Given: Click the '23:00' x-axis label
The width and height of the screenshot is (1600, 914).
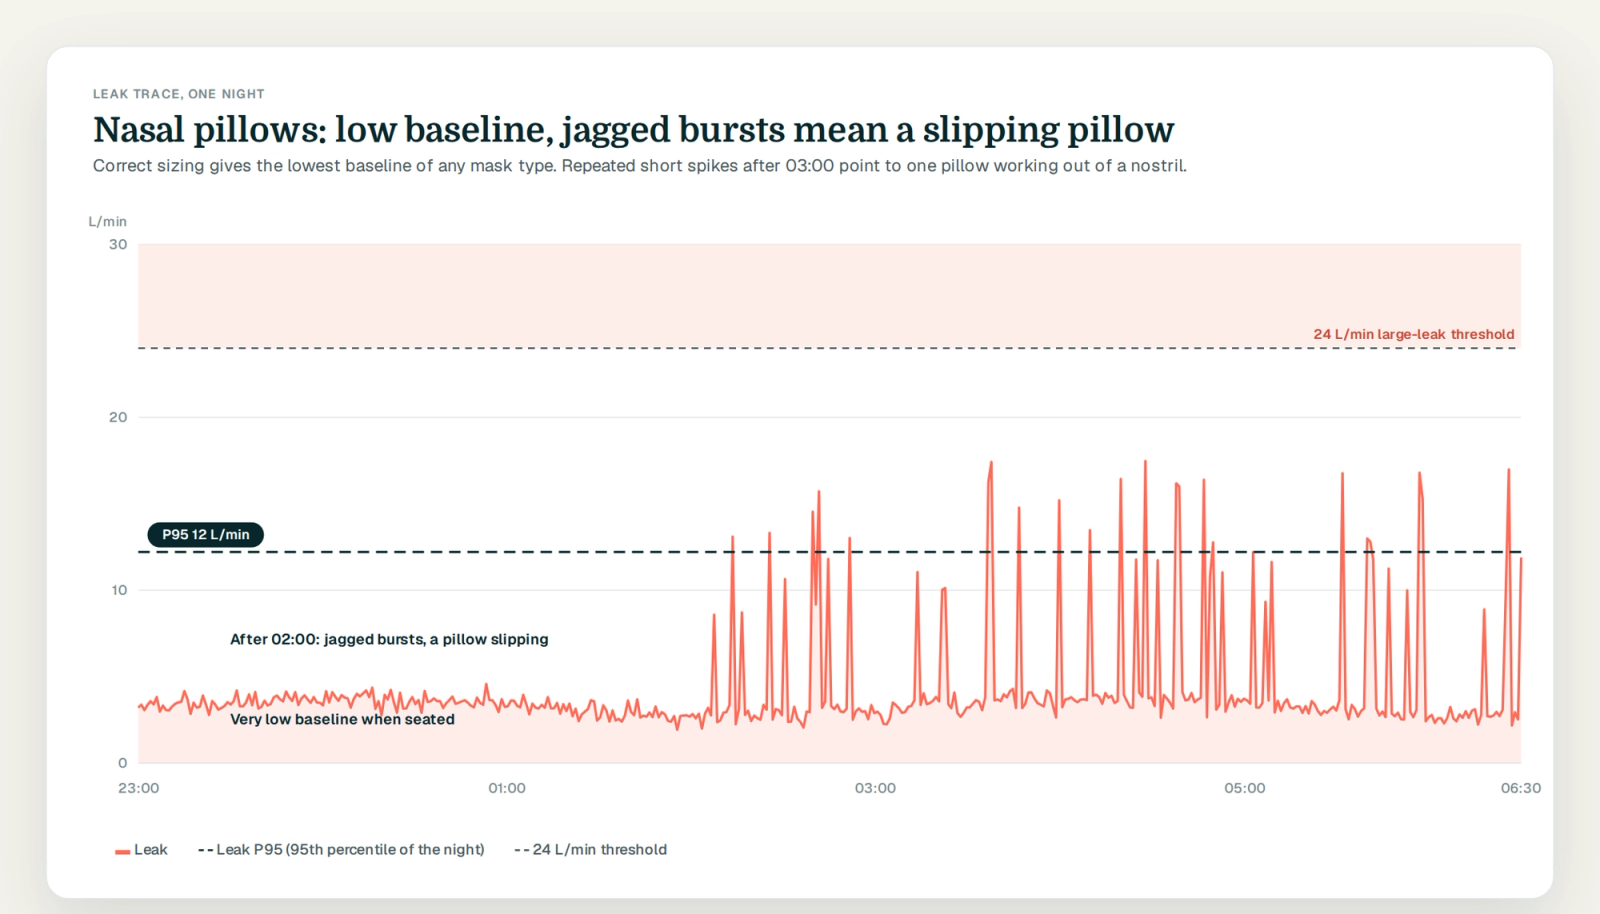Looking at the screenshot, I should [138, 788].
